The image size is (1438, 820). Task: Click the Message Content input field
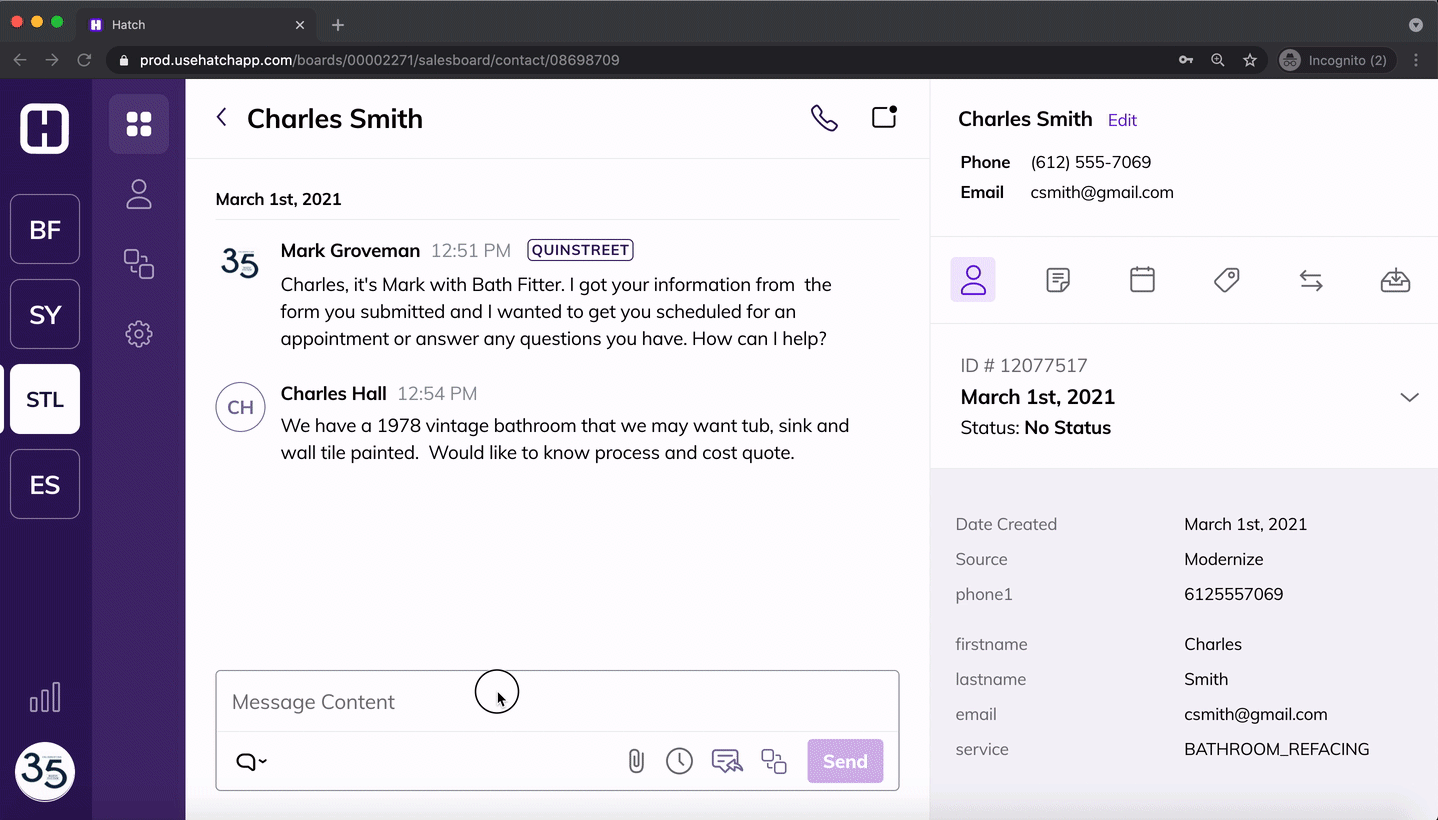(556, 702)
